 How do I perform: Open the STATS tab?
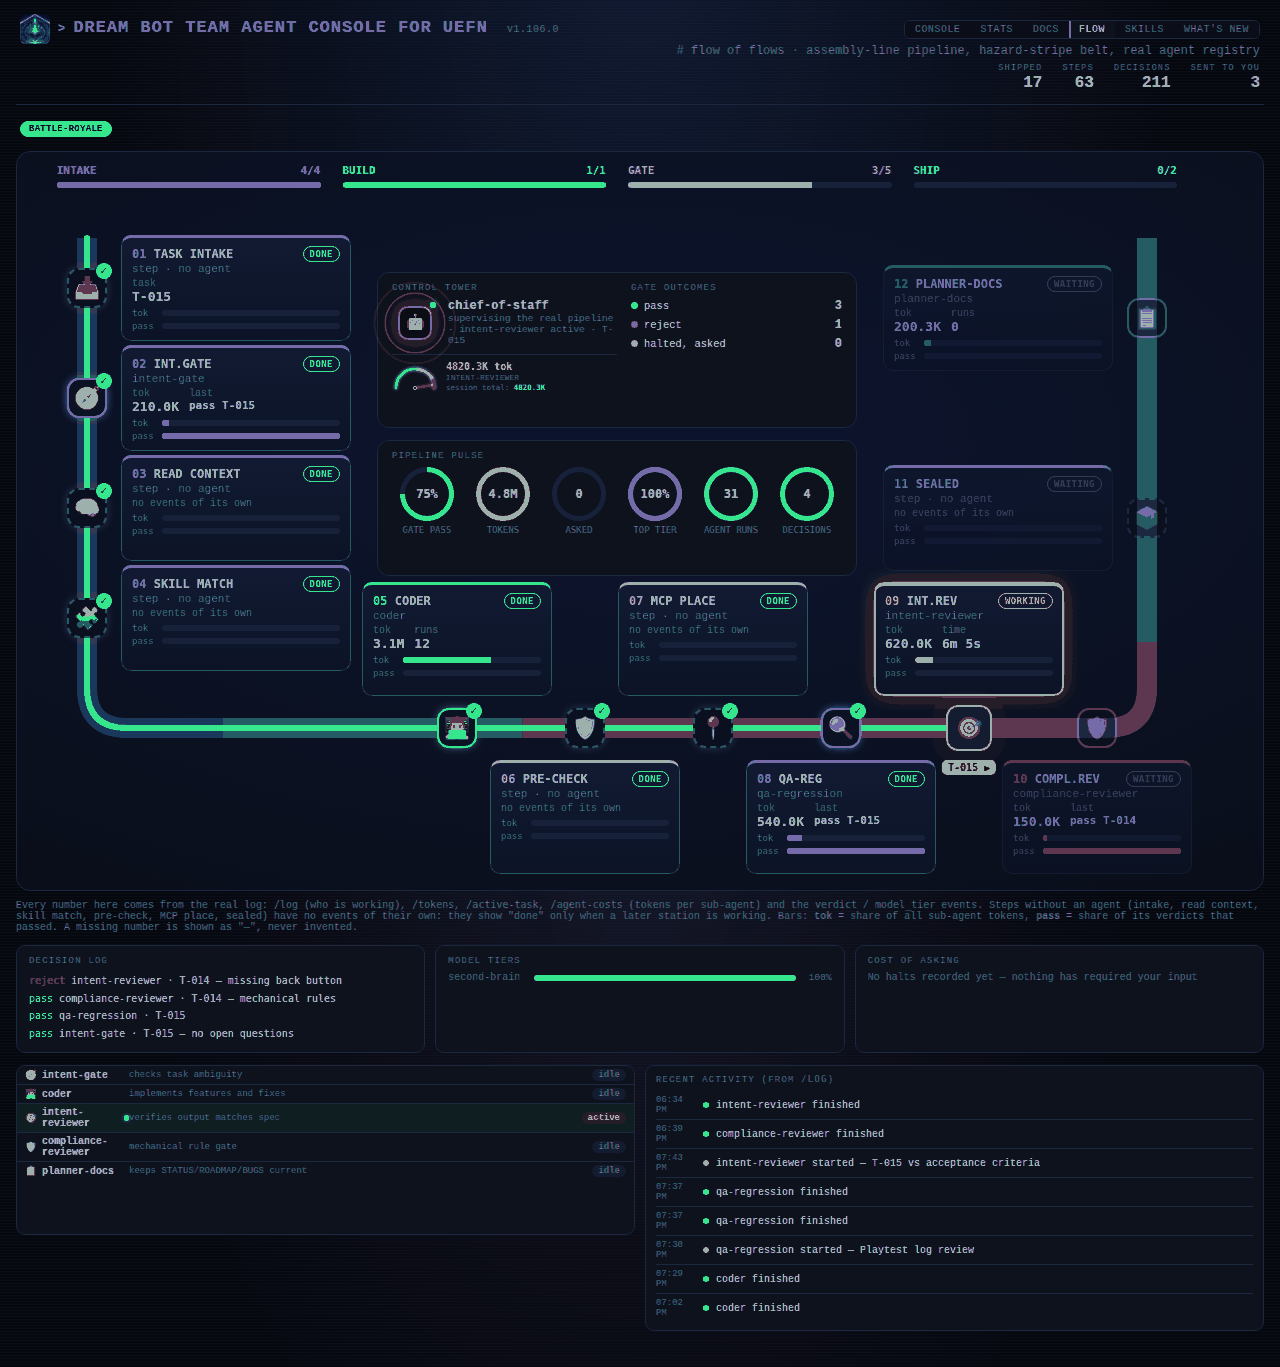(x=996, y=29)
